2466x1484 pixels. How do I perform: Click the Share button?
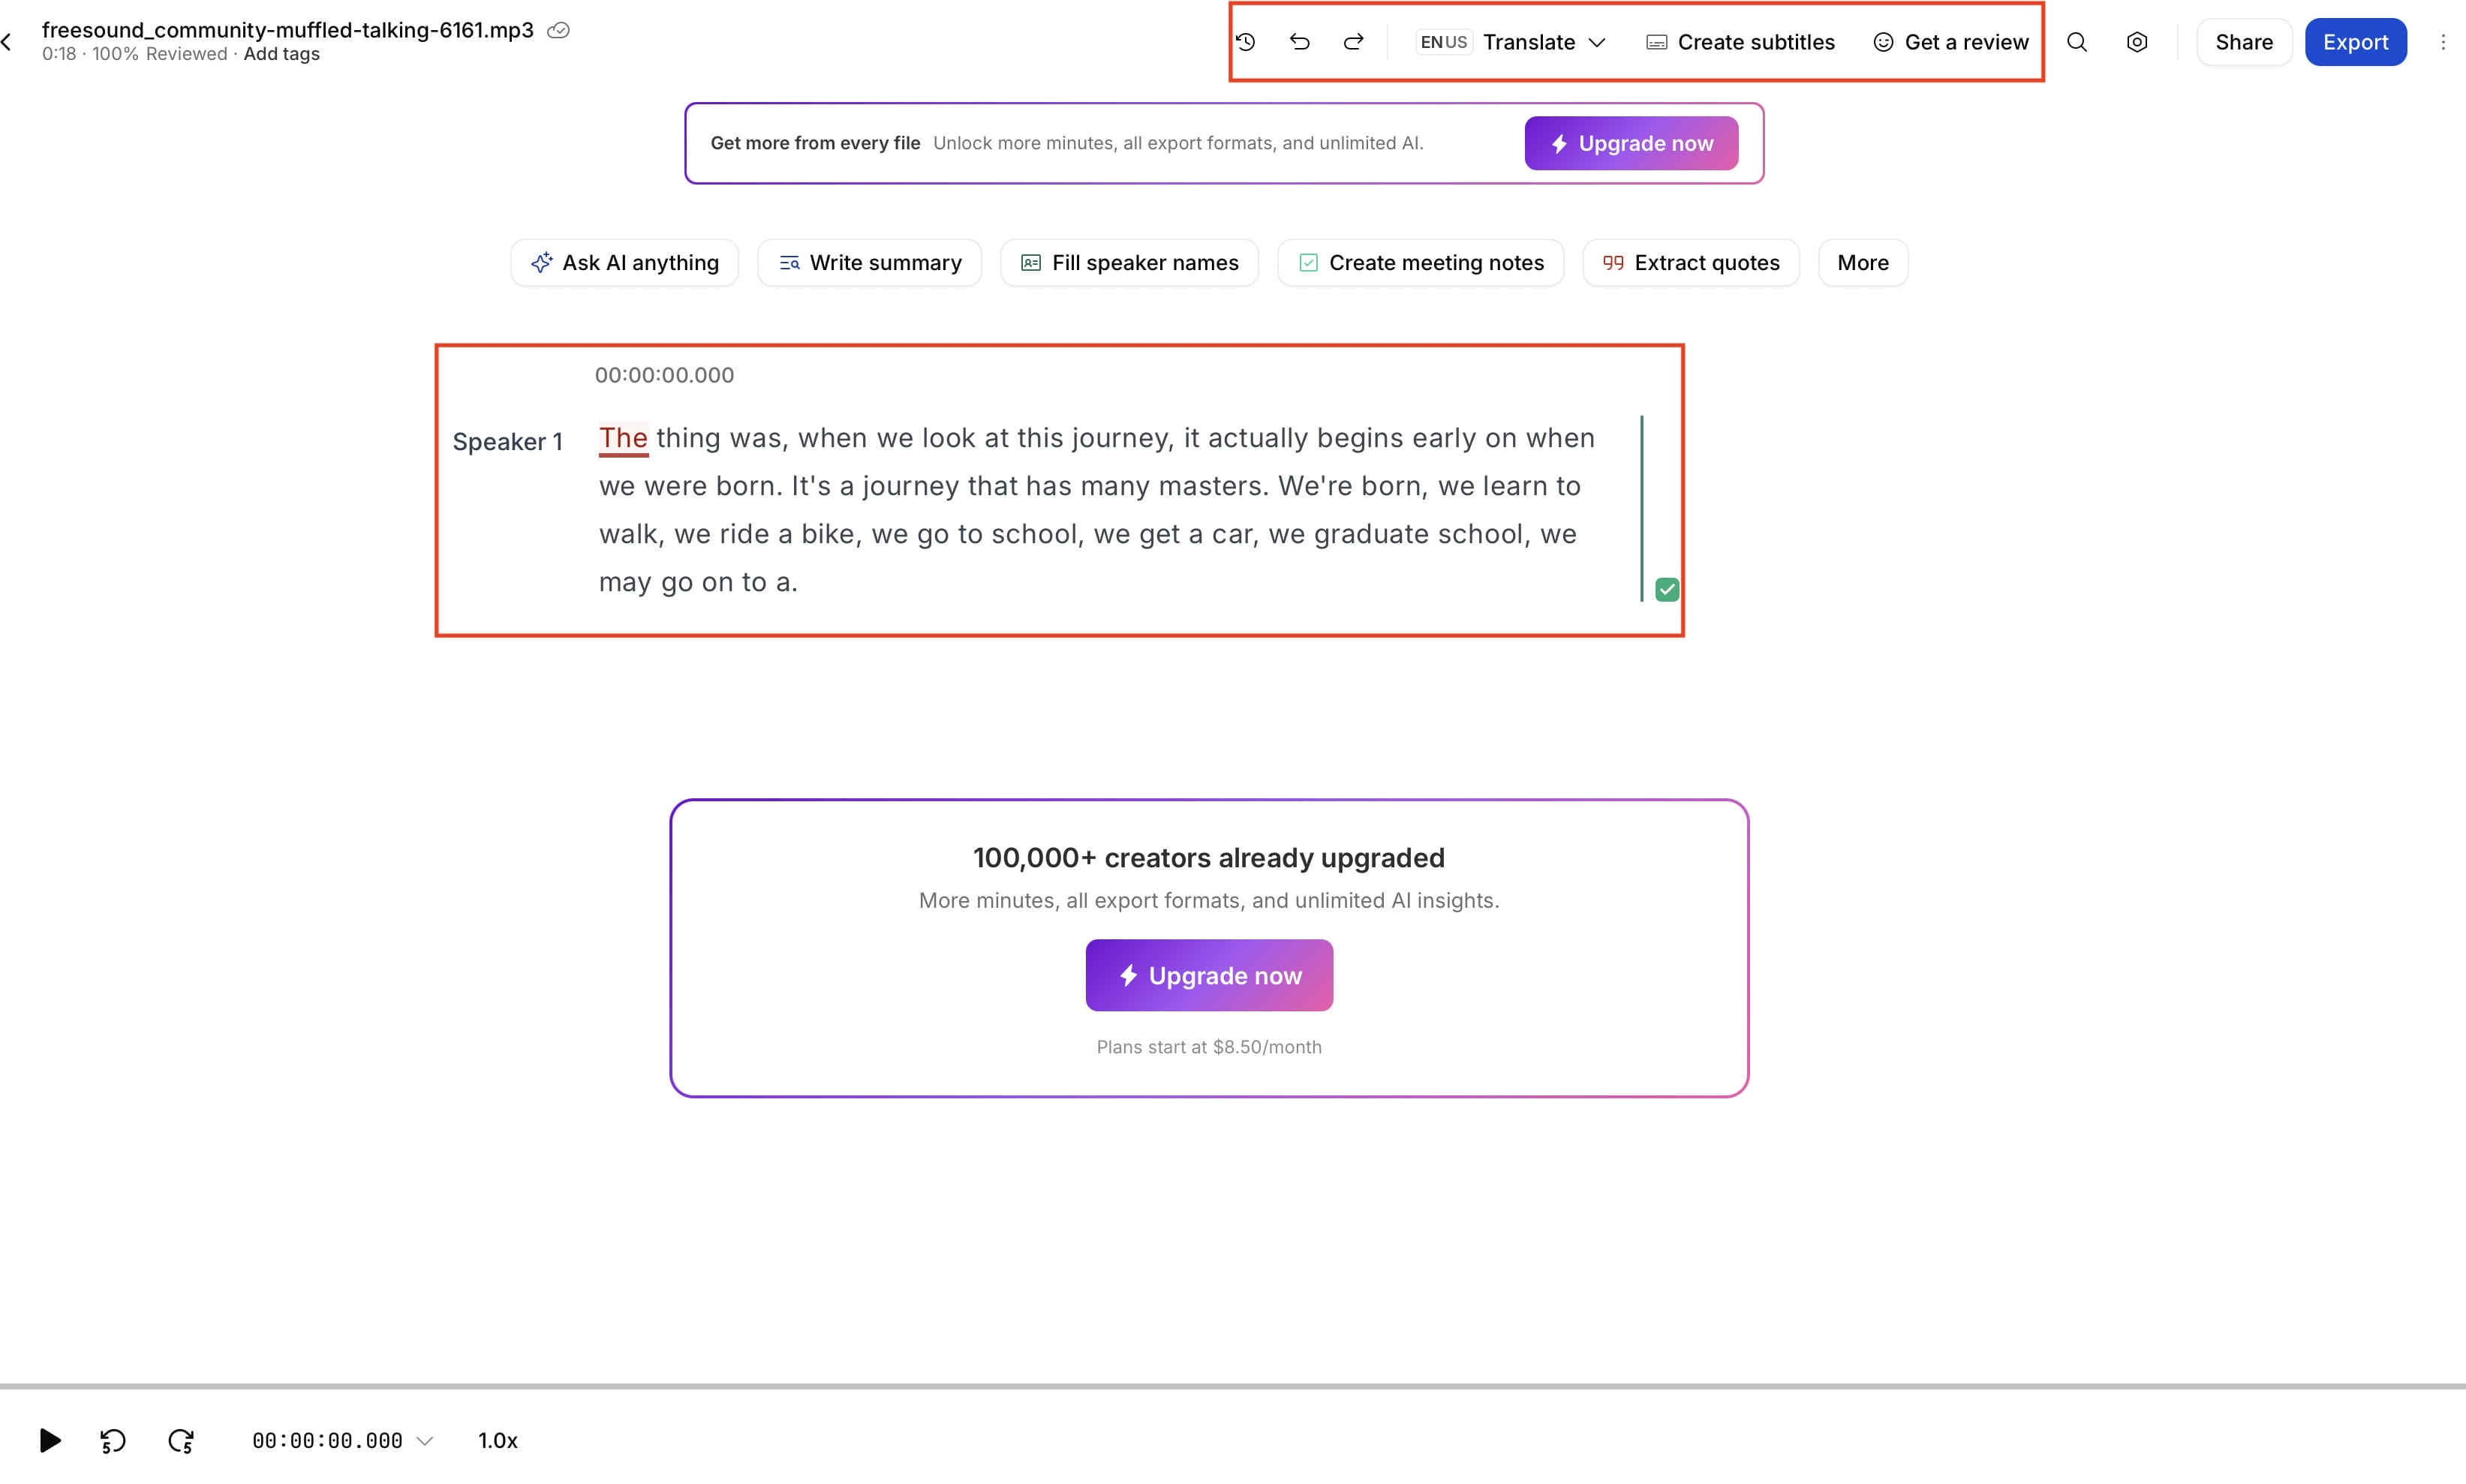tap(2243, 42)
